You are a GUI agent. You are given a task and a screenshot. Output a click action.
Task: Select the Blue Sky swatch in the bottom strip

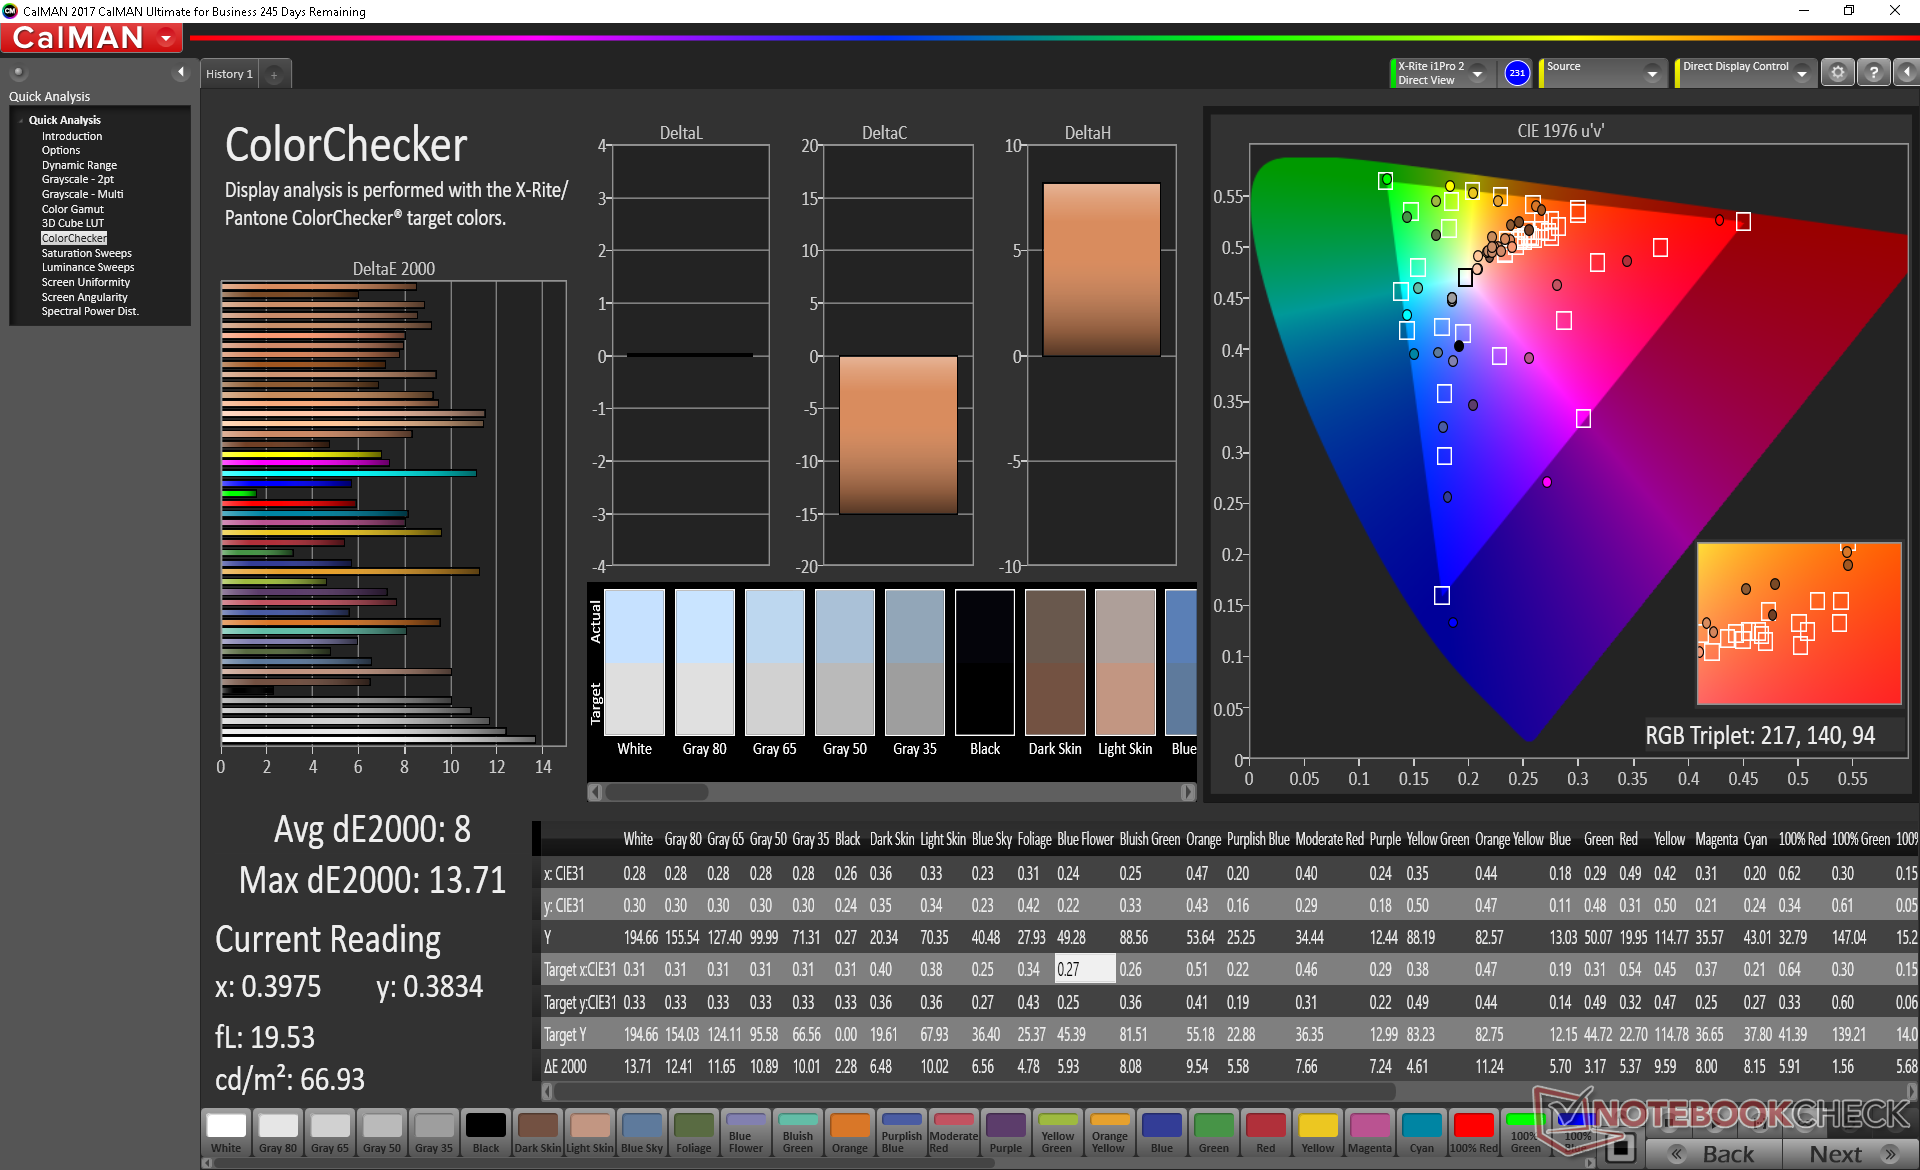pos(642,1133)
